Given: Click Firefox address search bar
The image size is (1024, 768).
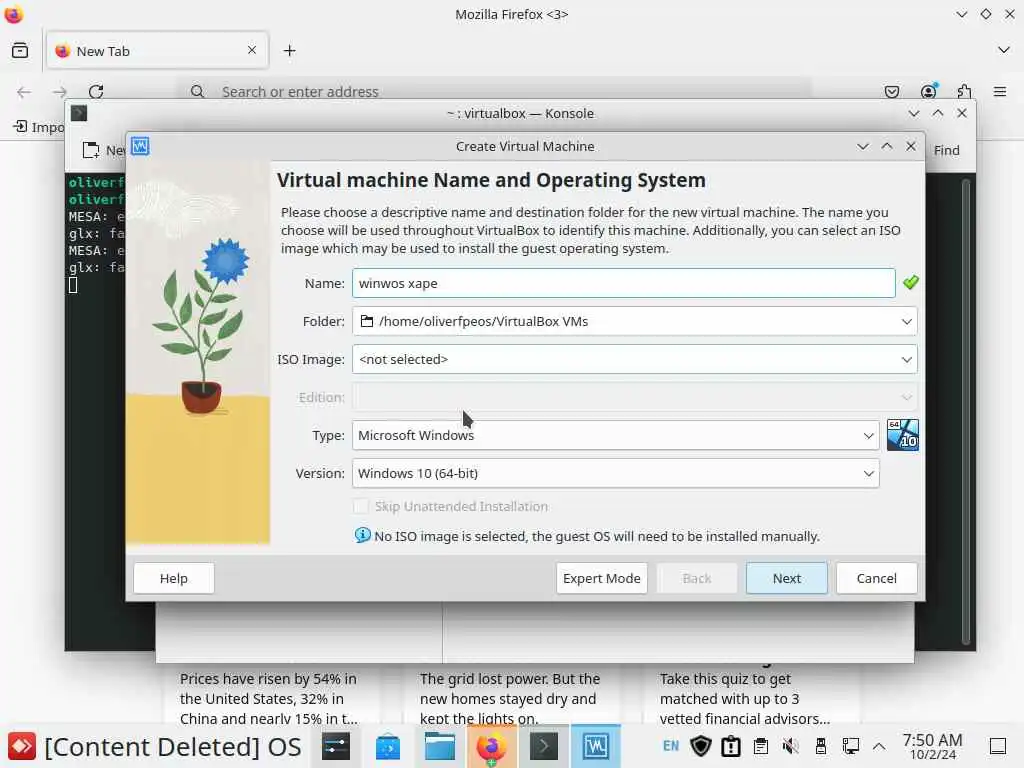Looking at the screenshot, I should pyautogui.click(x=494, y=91).
